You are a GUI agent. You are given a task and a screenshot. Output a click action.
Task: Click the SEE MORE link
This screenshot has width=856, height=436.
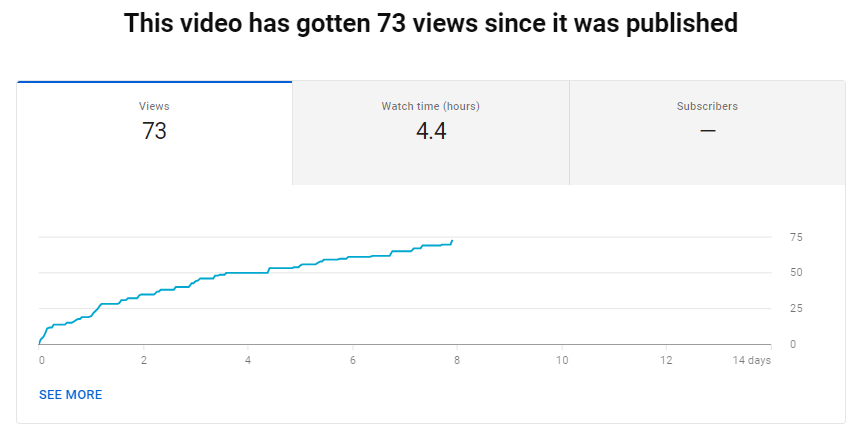coord(70,395)
